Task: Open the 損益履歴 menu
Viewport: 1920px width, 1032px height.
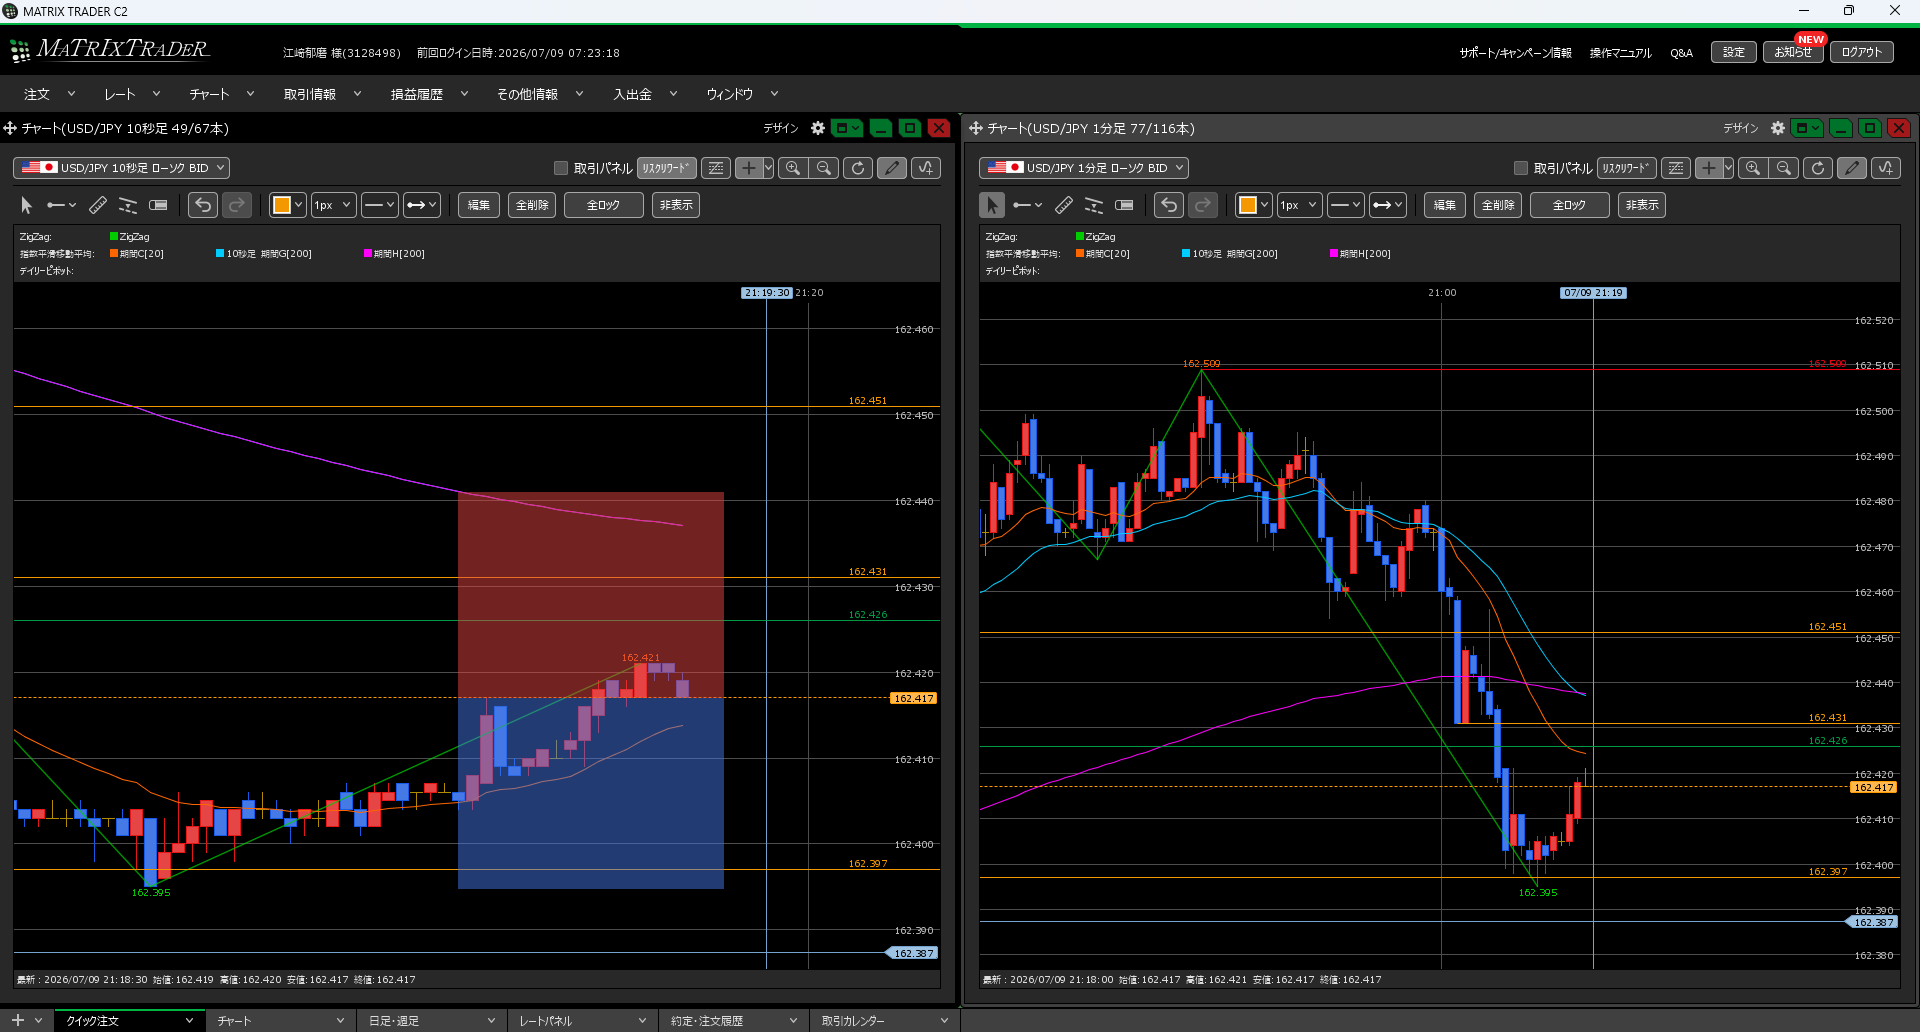Action: click(429, 94)
